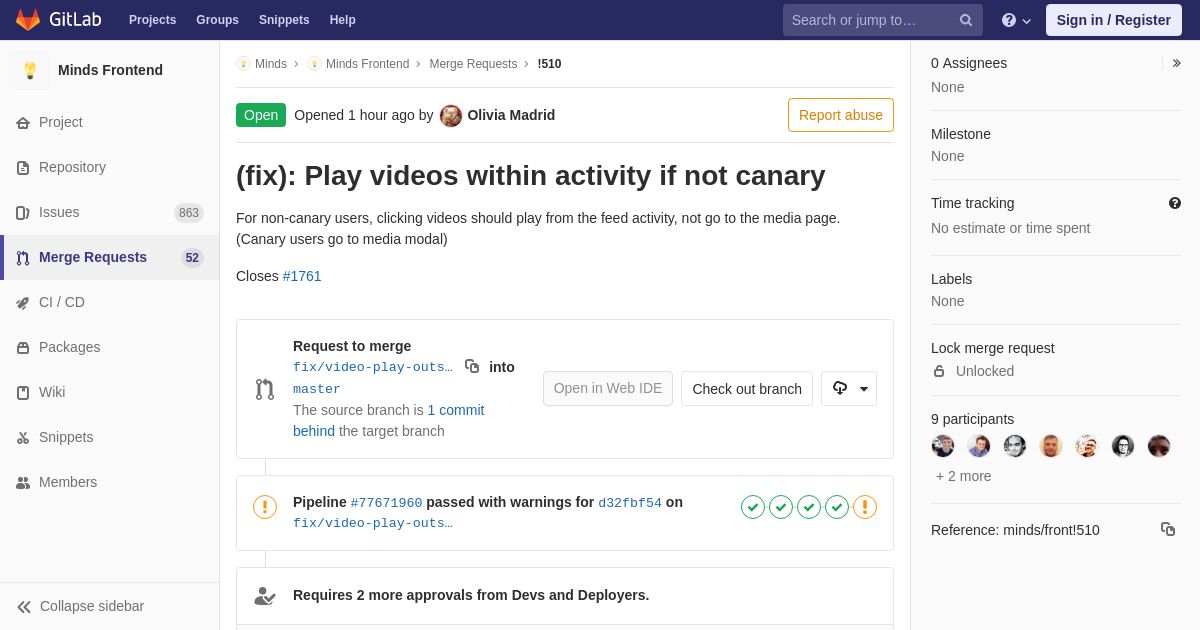Click Sign in / Register button
The width and height of the screenshot is (1200, 630).
[x=1113, y=20]
